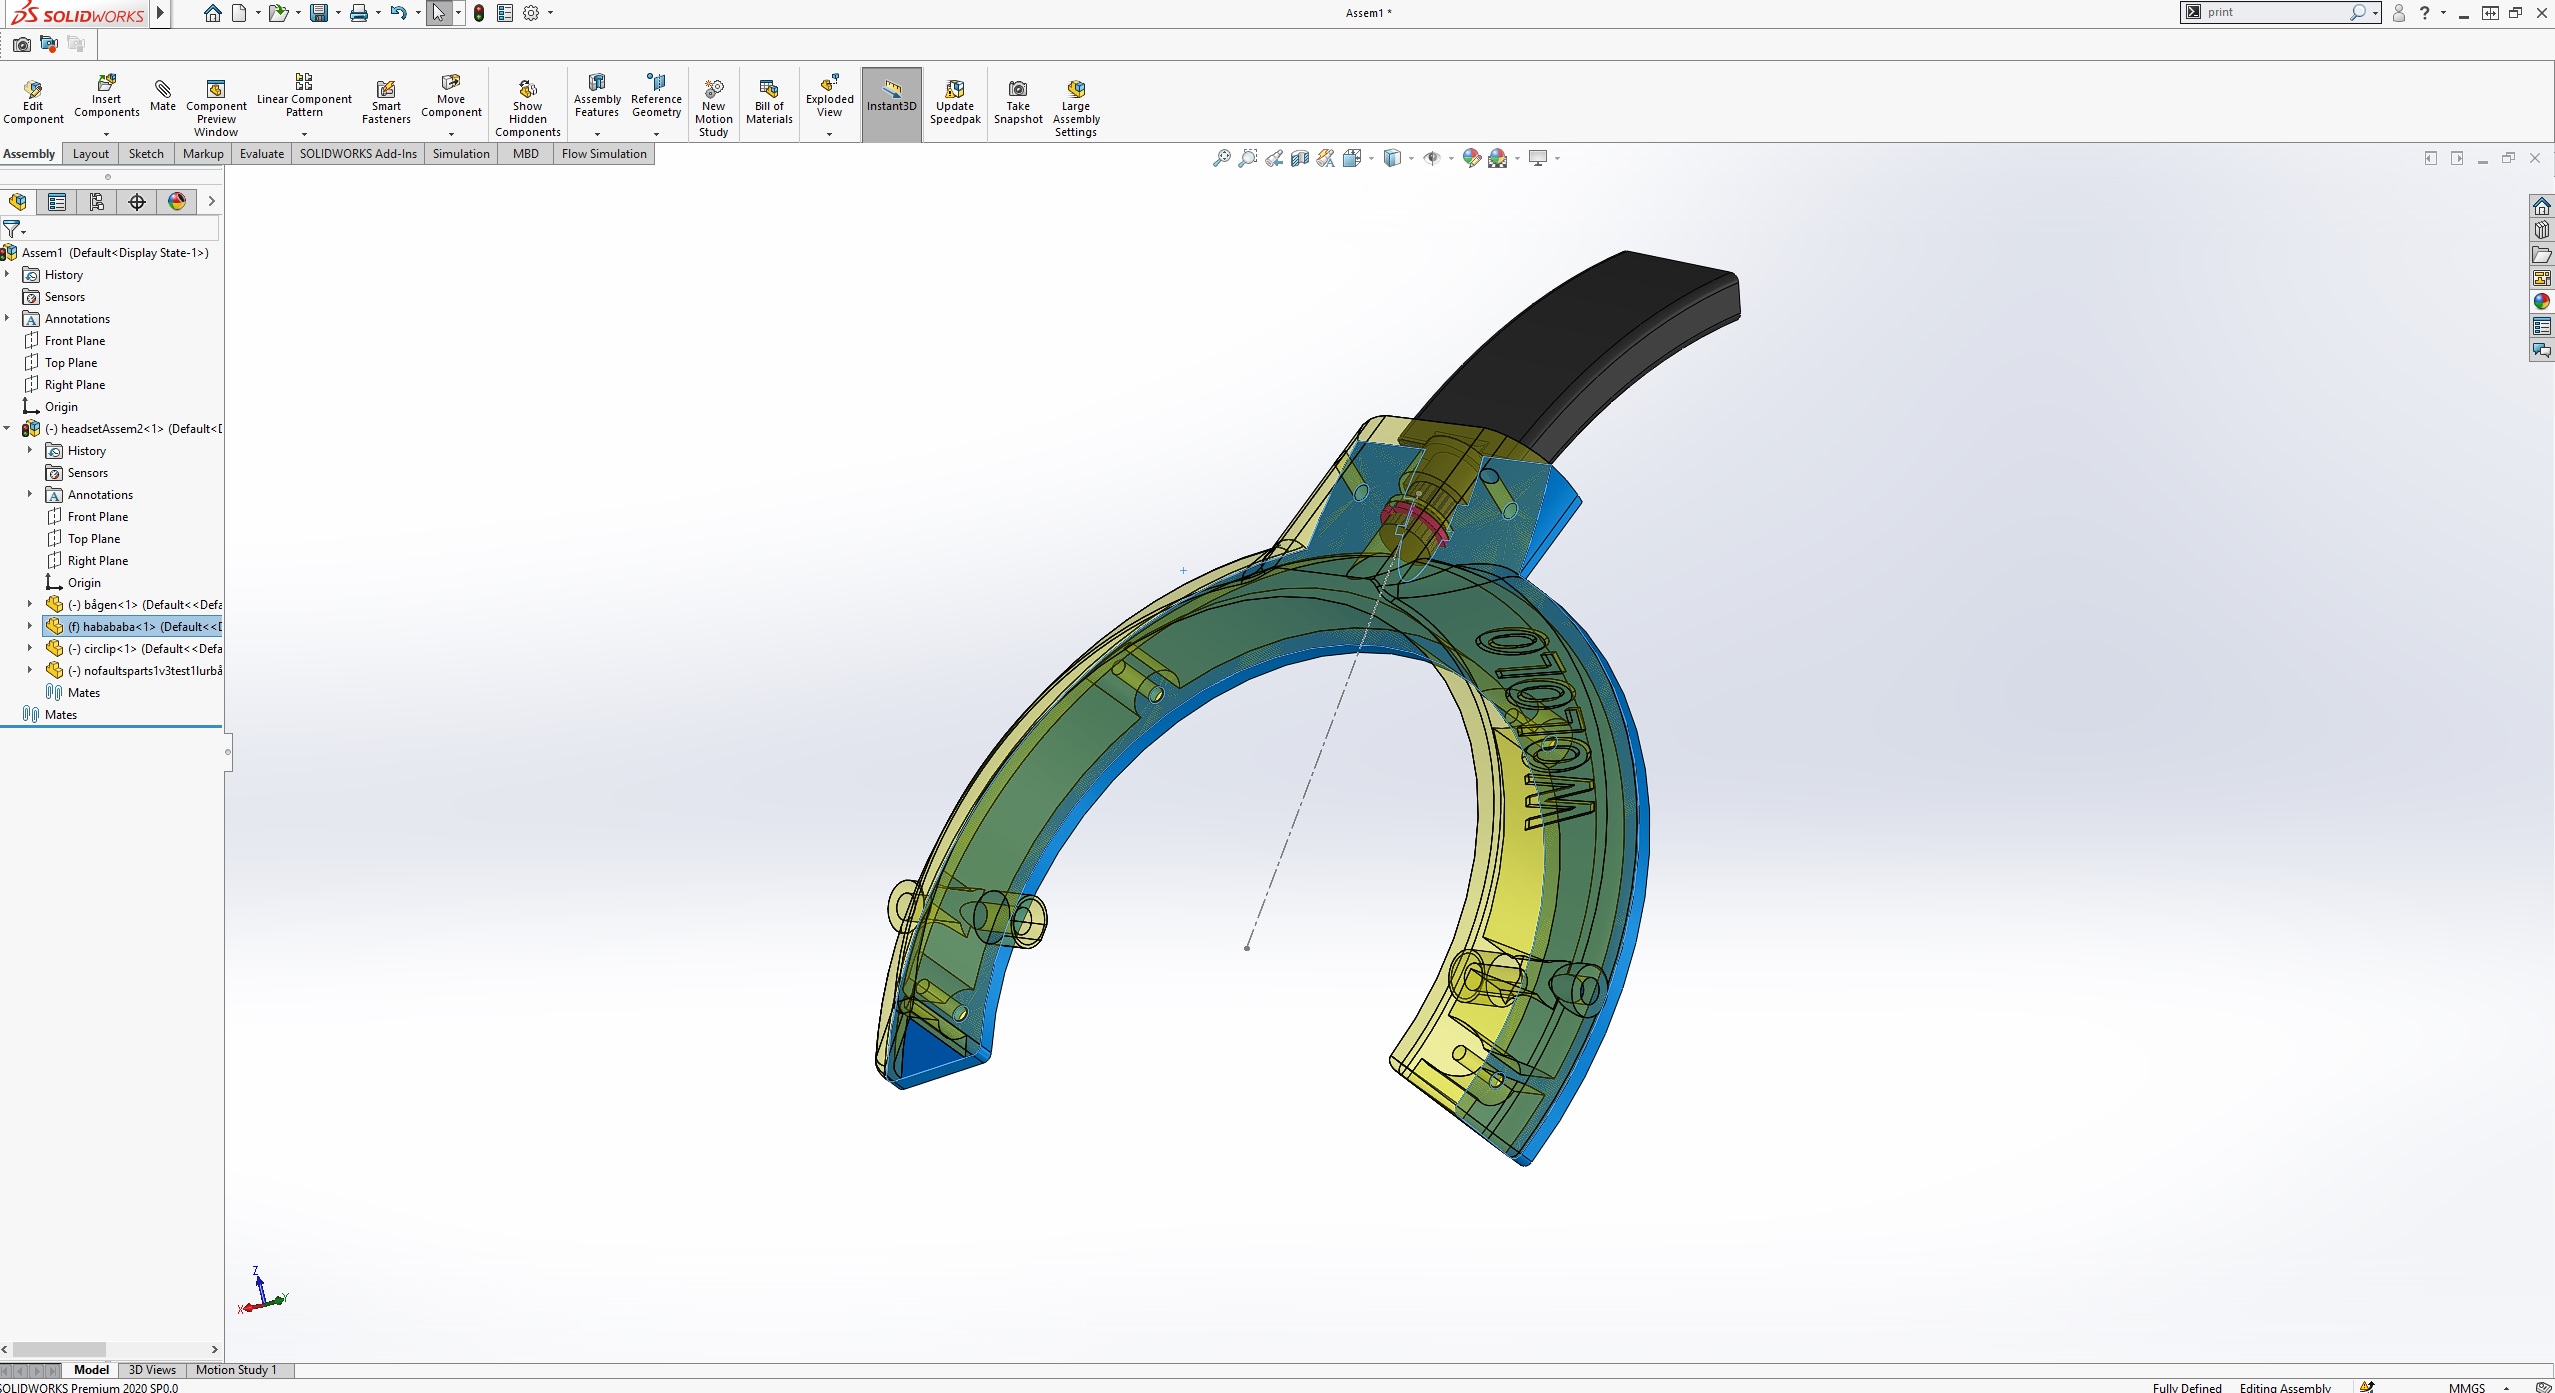Open the Evaluate tab
Viewport: 2555px width, 1393px height.
click(262, 154)
